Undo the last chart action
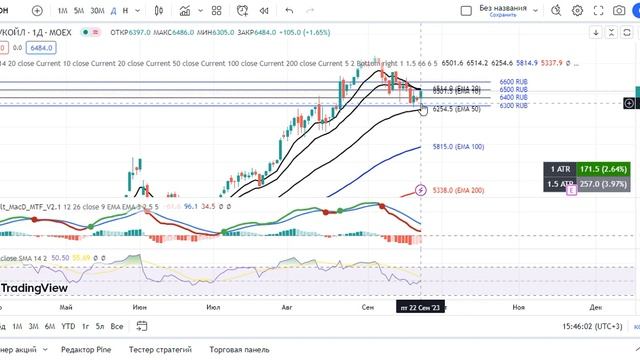 289,11
